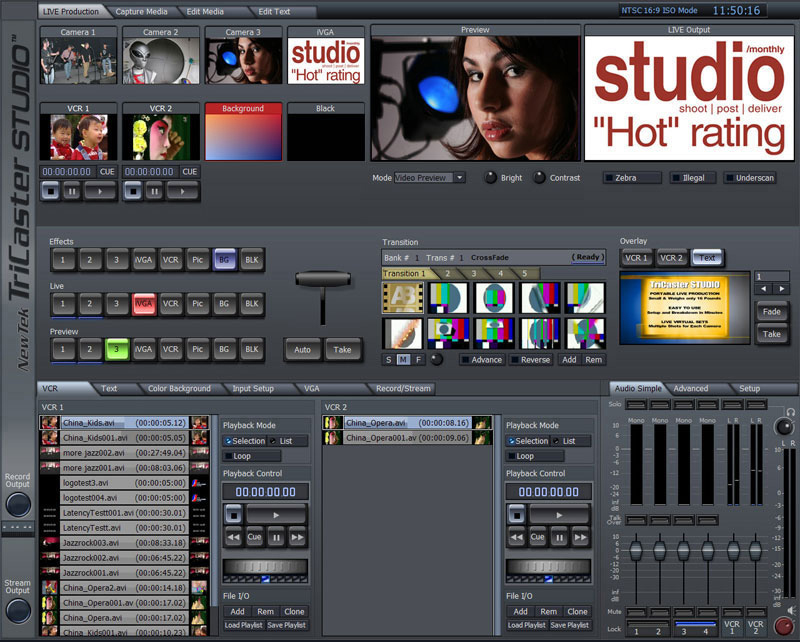The height and width of the screenshot is (642, 800).
Task: Click the Background gradient thumbnail
Action: coord(243,137)
